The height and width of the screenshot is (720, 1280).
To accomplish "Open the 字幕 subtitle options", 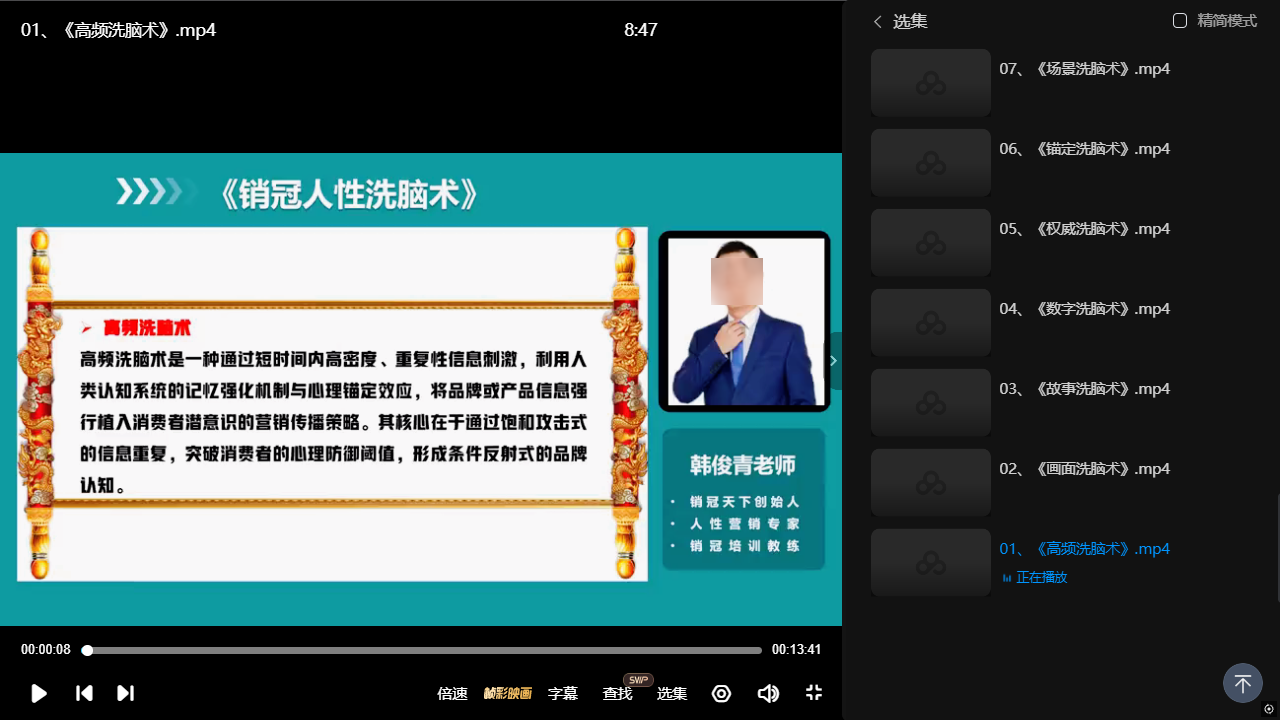I will 563,693.
